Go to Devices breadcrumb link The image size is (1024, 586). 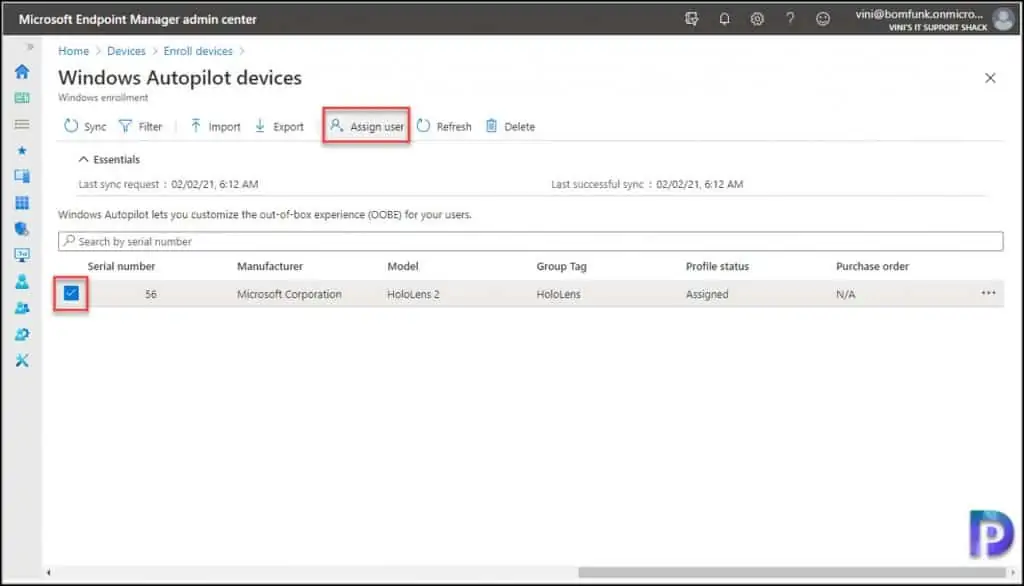click(x=126, y=51)
